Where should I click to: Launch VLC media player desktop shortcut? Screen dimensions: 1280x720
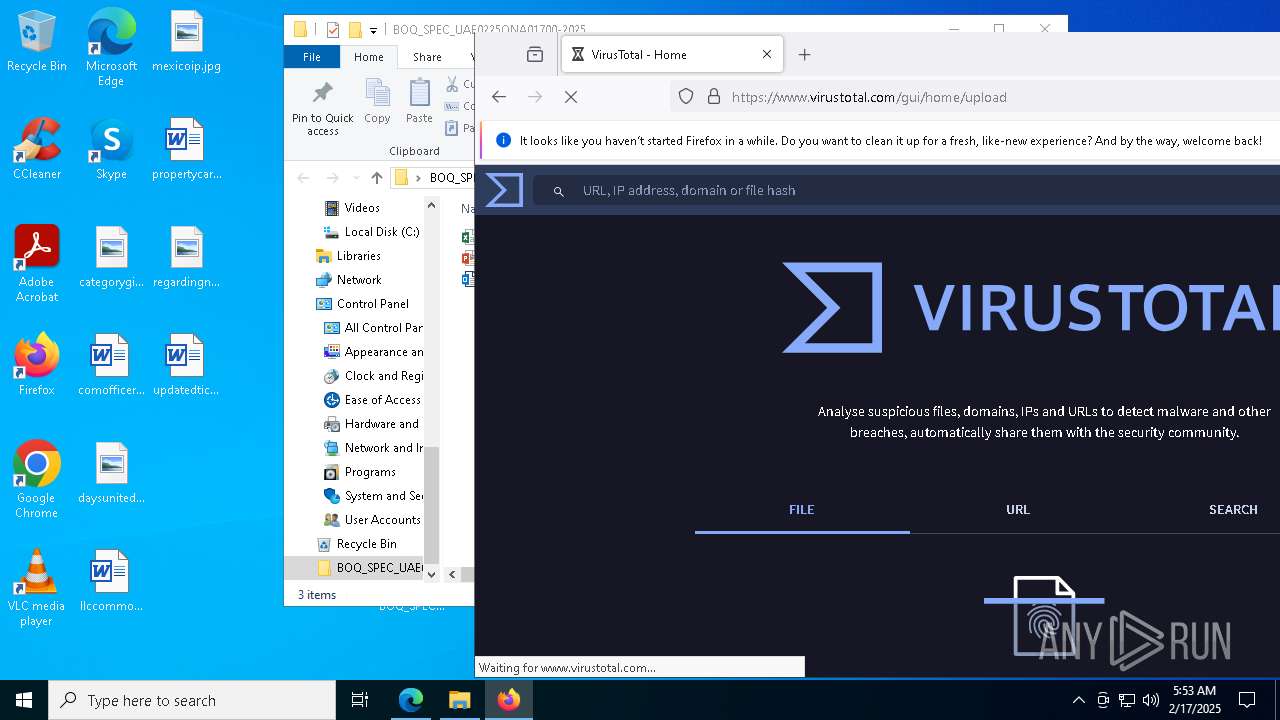[x=37, y=589]
